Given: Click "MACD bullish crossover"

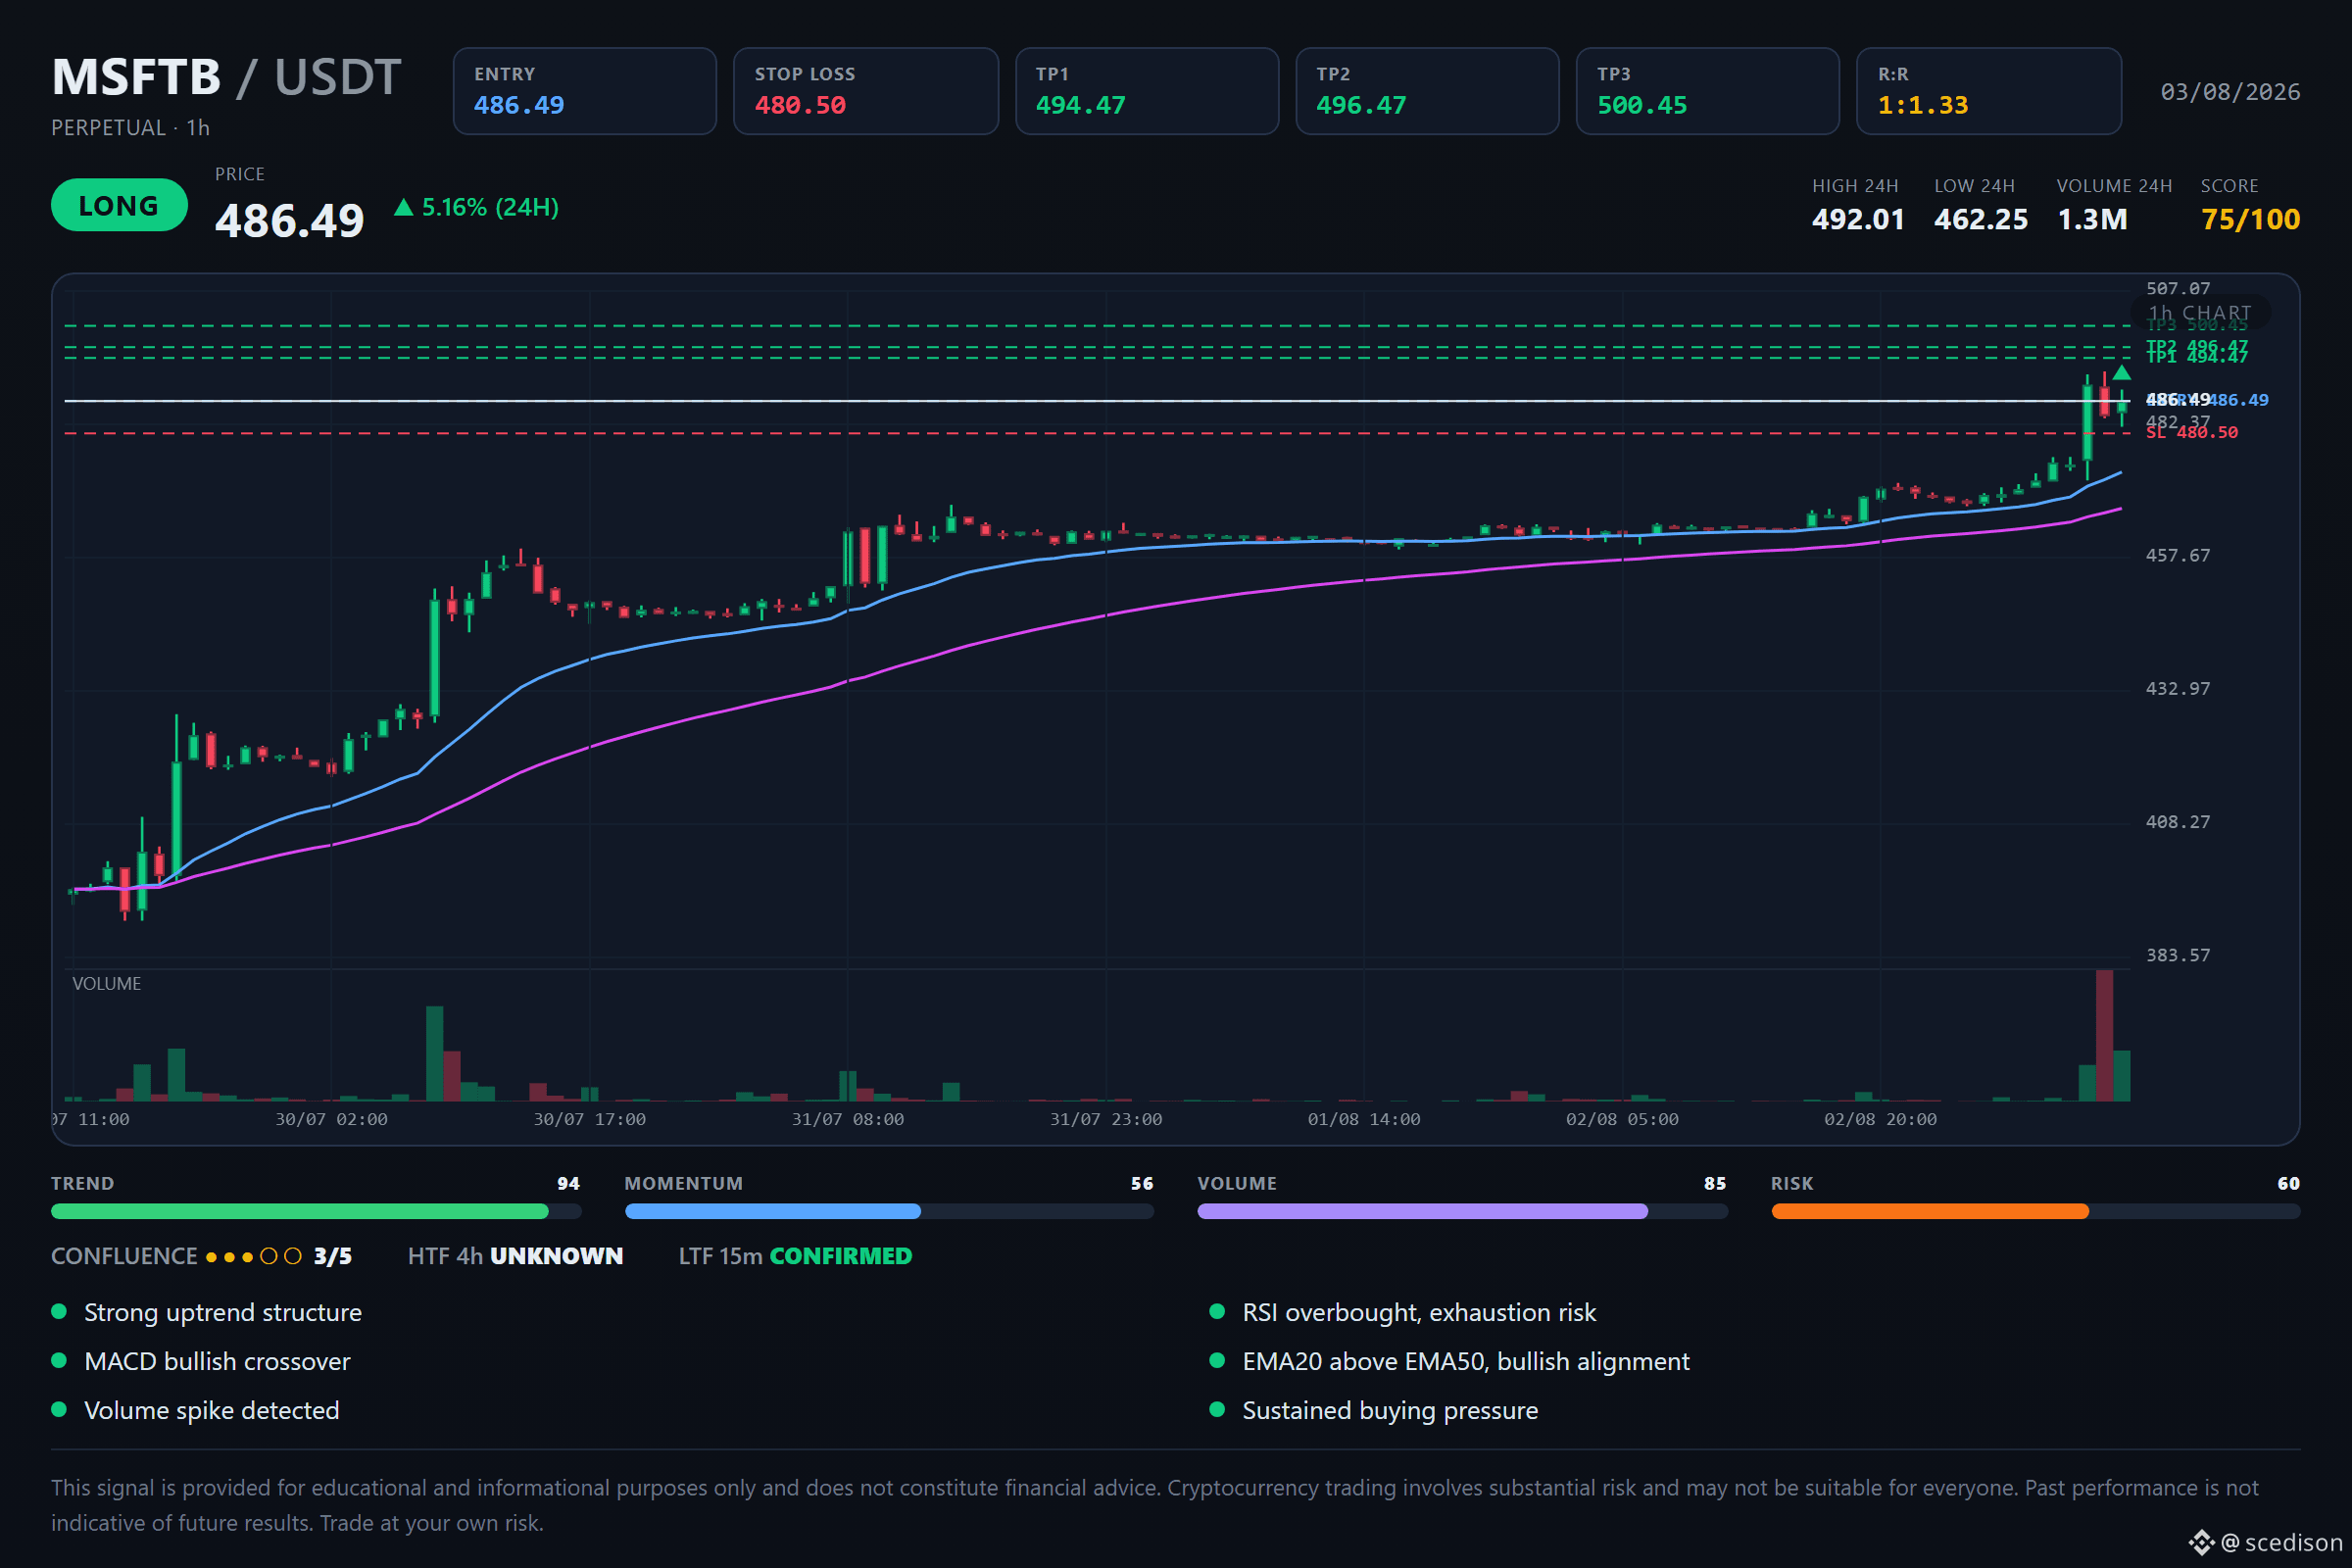Looking at the screenshot, I should tap(217, 1361).
